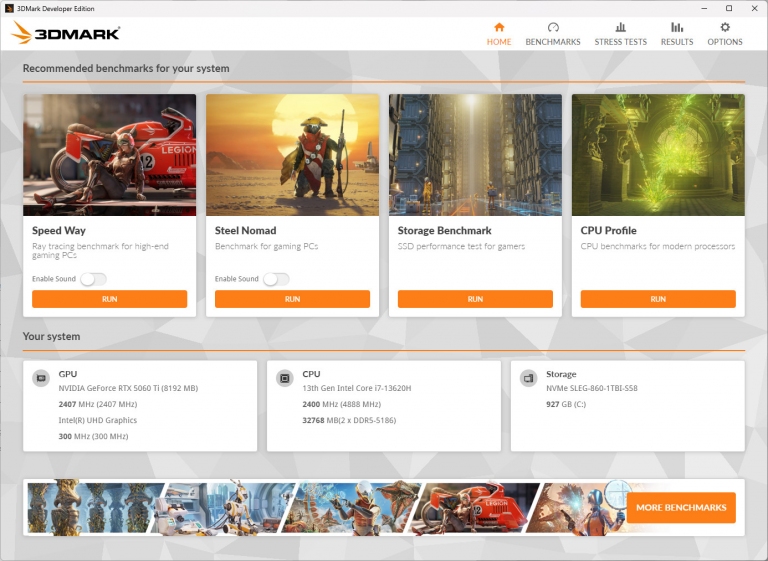Click 'Benchmark for gaming PCs' description
The height and width of the screenshot is (561, 768).
point(266,246)
